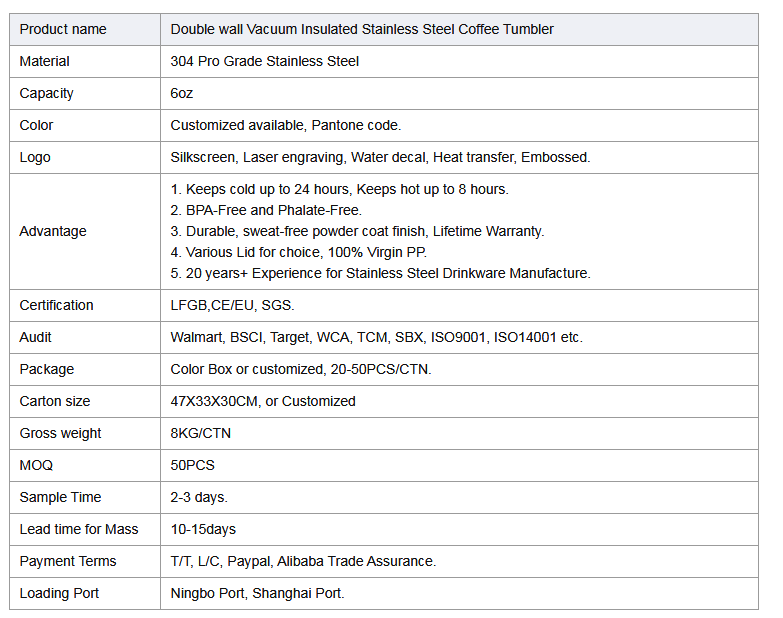Viewport: 783px width, 618px height.
Task: Click the 20 years+ Experience line
Action: 381,273
